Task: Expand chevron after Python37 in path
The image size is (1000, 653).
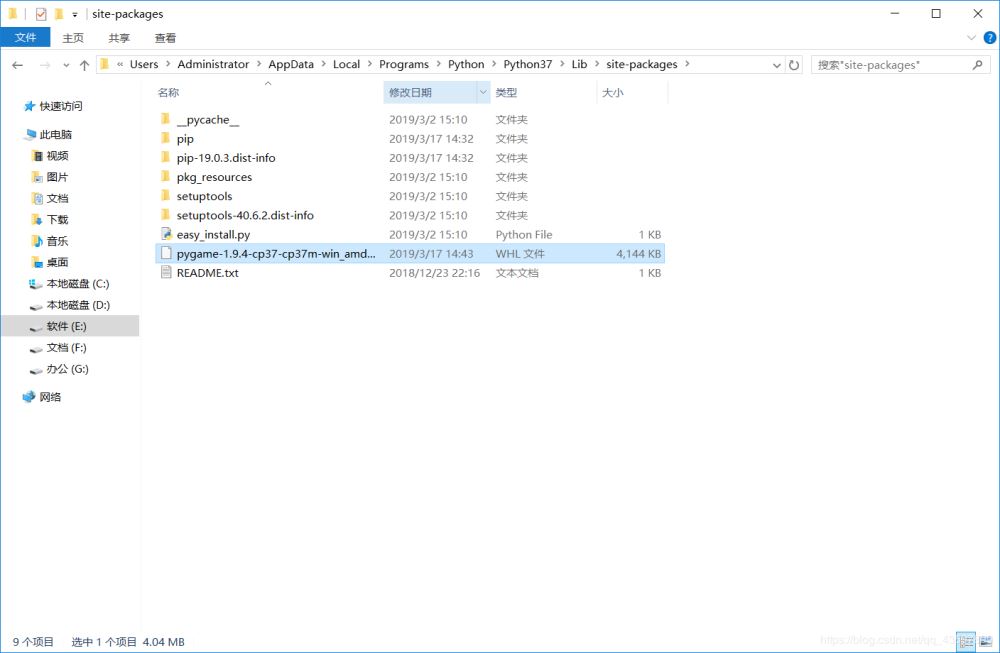Action: pyautogui.click(x=562, y=64)
